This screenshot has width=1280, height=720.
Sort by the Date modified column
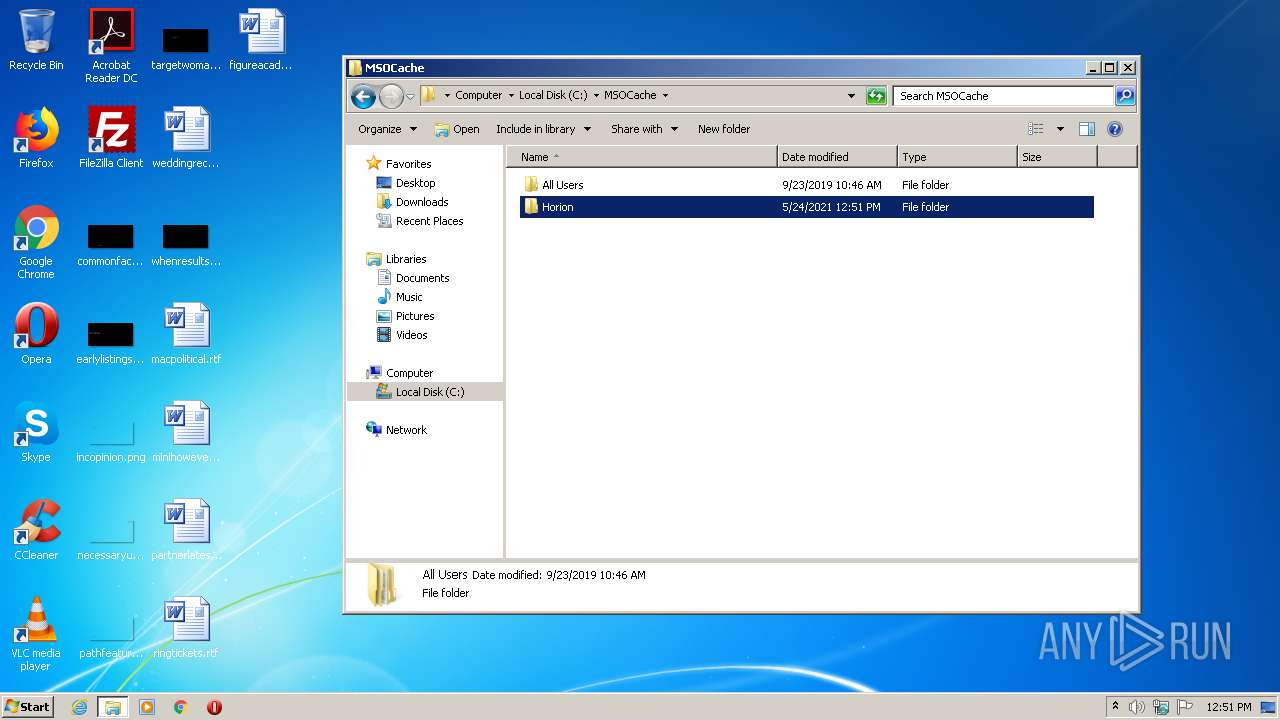tap(837, 157)
